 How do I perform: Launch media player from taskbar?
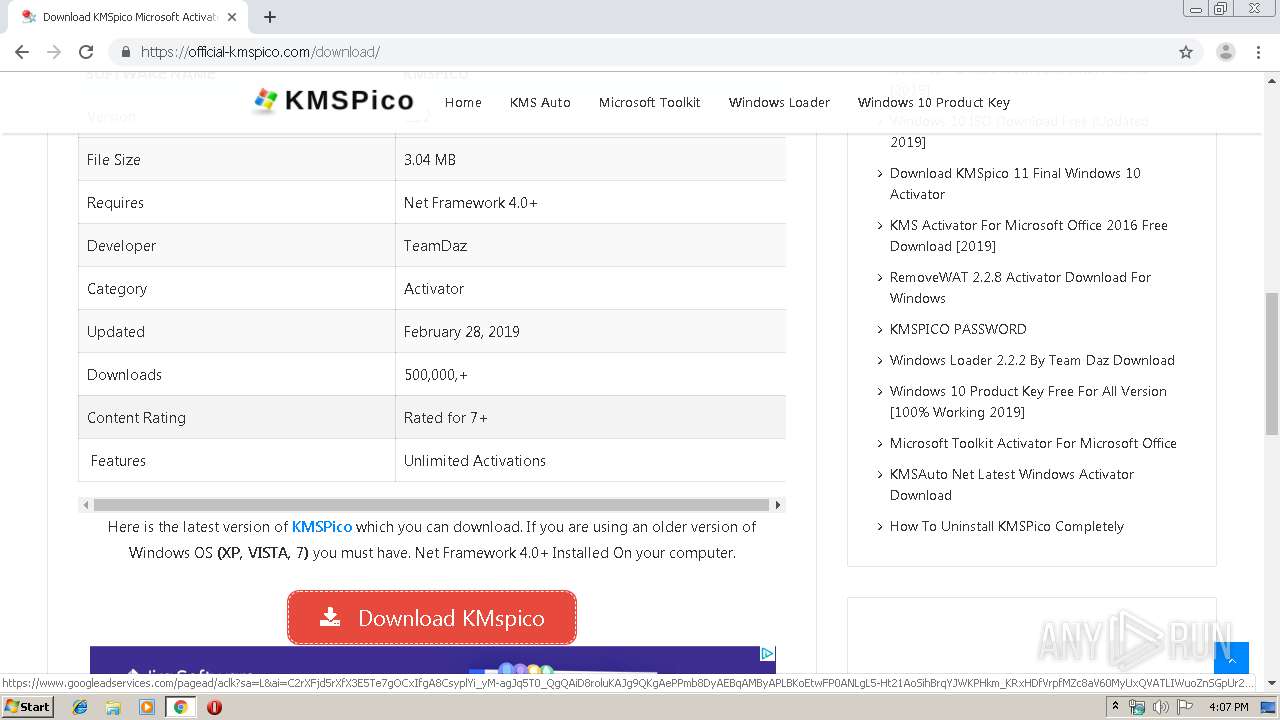(x=147, y=707)
